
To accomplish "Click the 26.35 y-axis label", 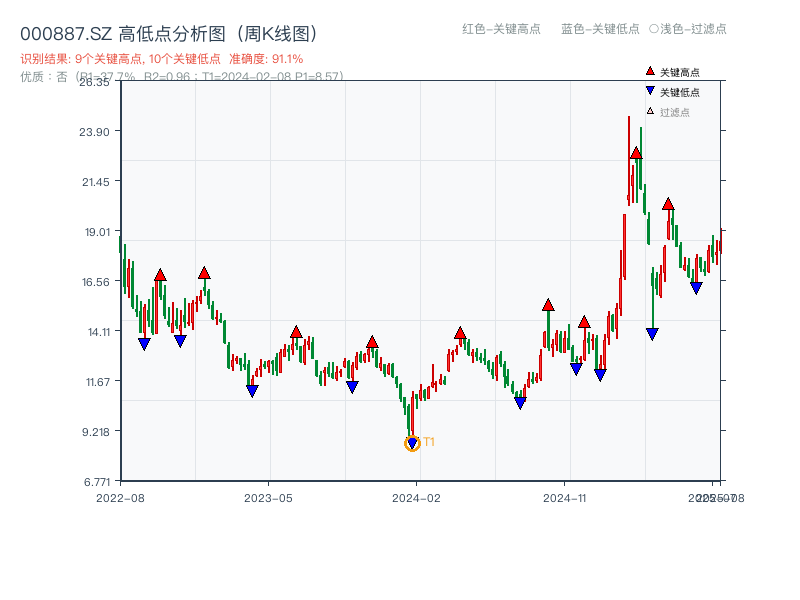I will [x=94, y=82].
